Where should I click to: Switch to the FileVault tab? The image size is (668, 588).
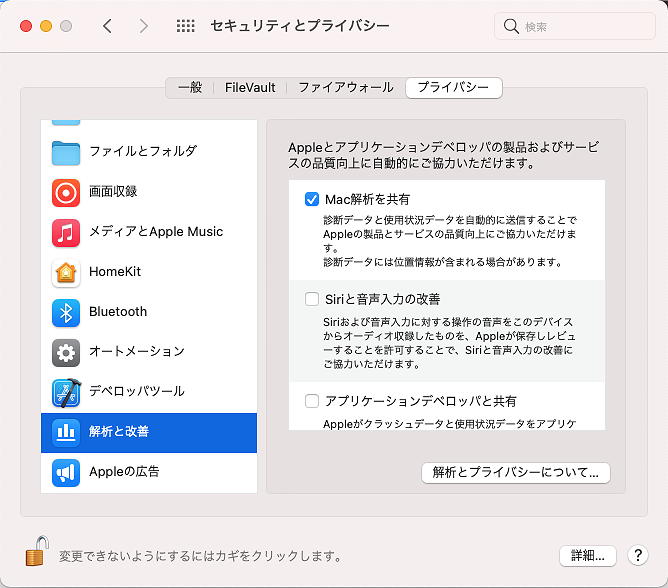[250, 87]
